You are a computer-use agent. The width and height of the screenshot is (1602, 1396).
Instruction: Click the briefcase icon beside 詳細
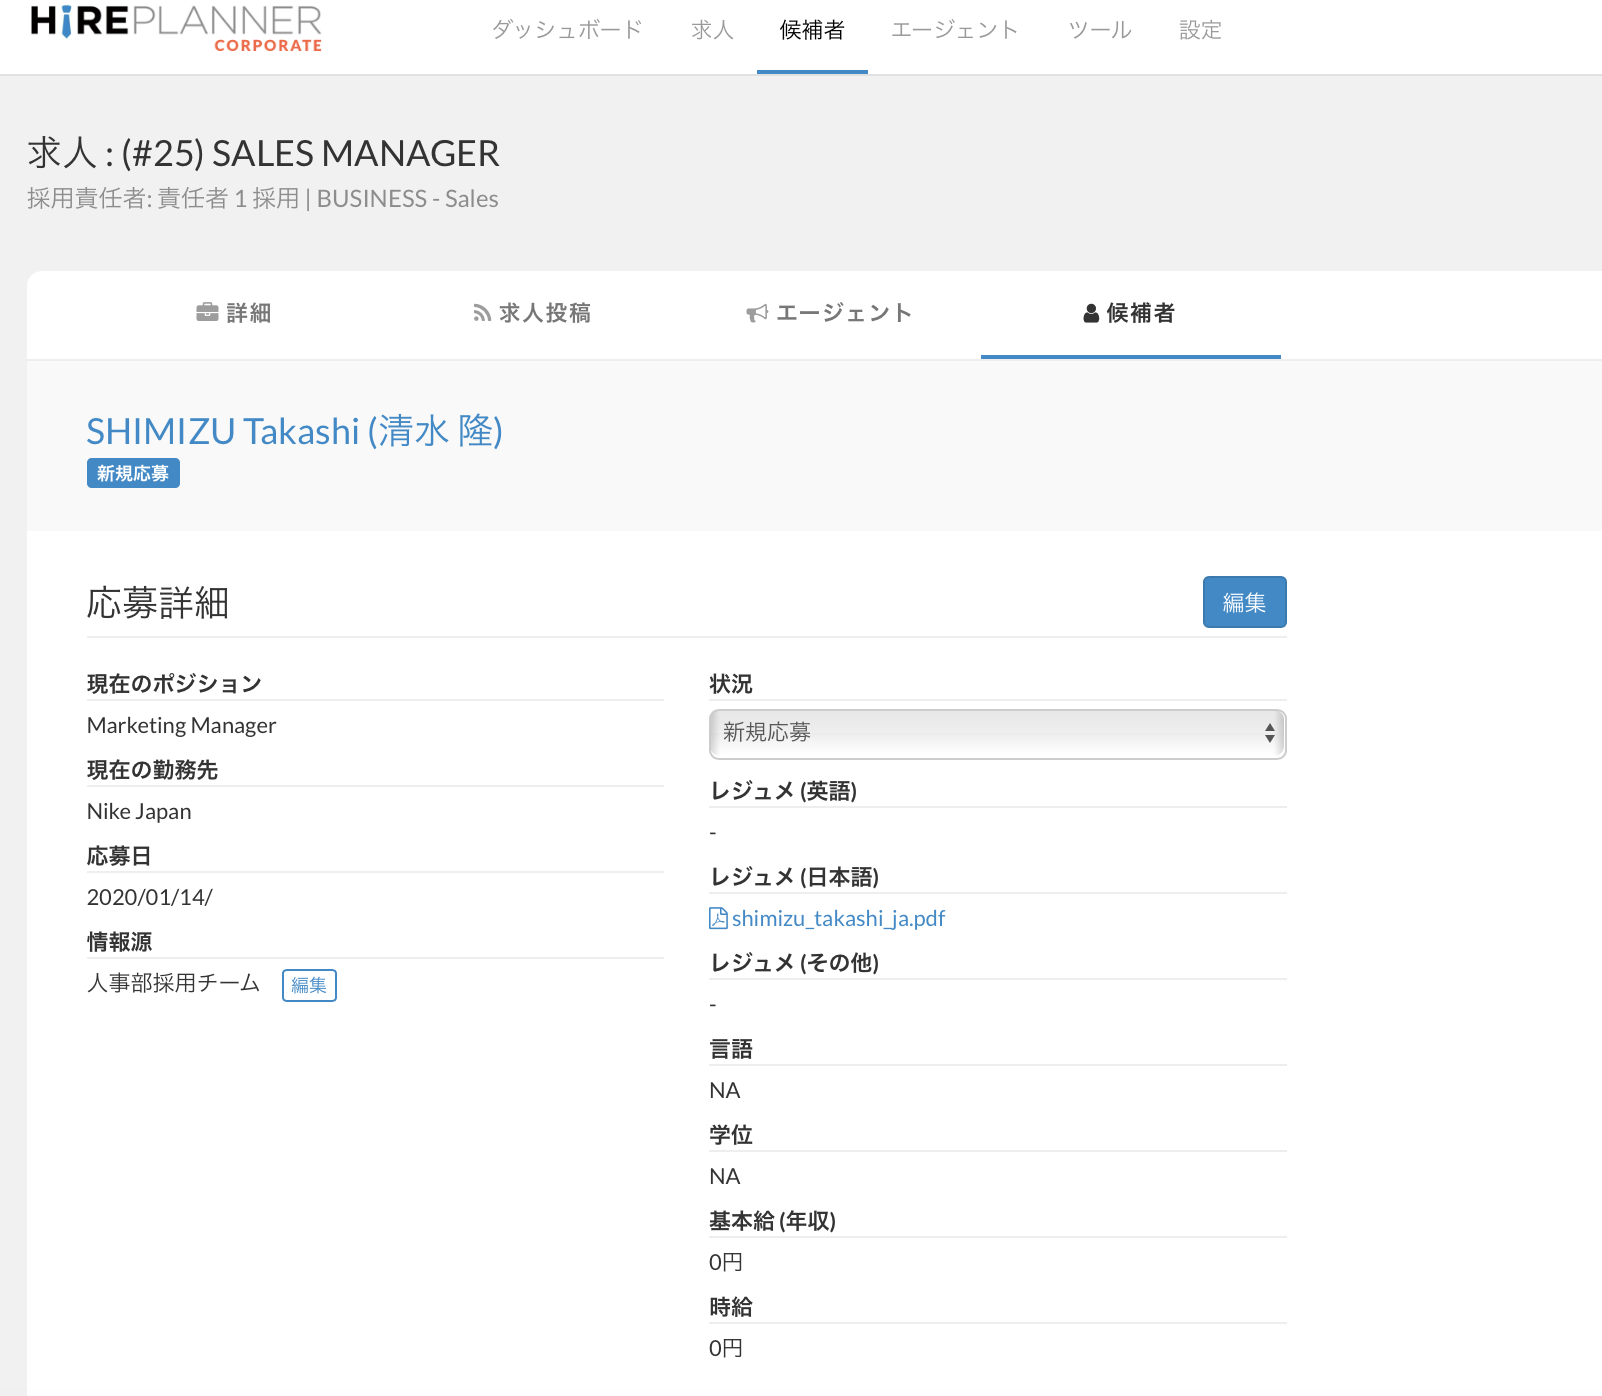click(207, 313)
